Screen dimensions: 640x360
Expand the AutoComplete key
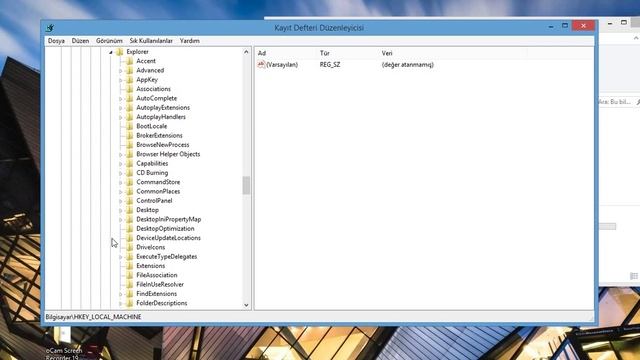[x=120, y=99]
